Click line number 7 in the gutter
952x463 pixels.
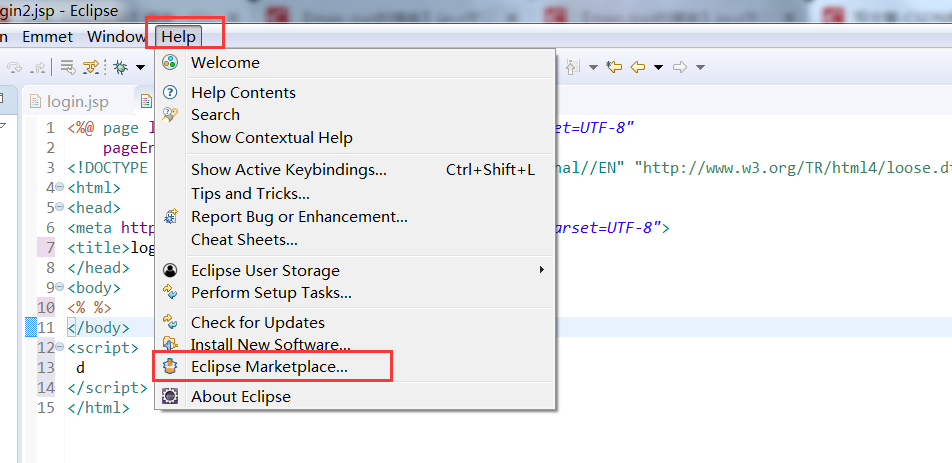pyautogui.click(x=50, y=248)
